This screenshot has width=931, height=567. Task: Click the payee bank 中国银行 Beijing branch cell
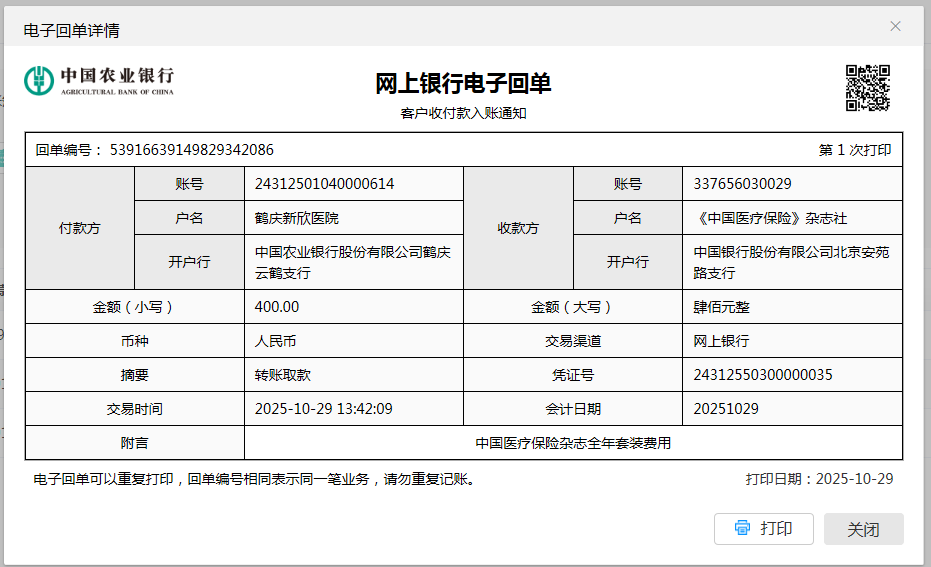click(791, 262)
